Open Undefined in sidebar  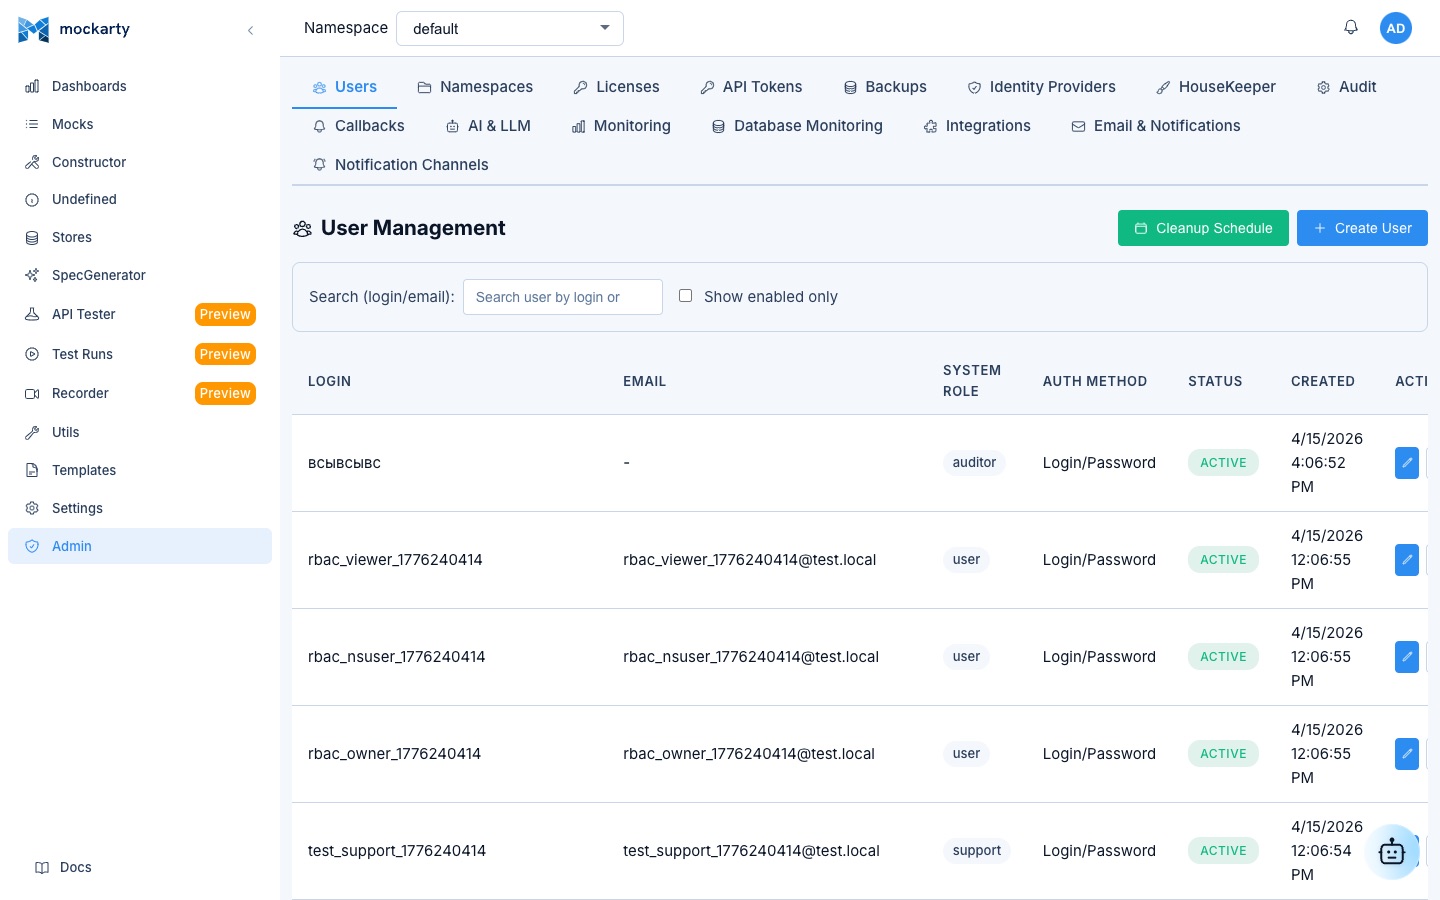tap(140, 199)
